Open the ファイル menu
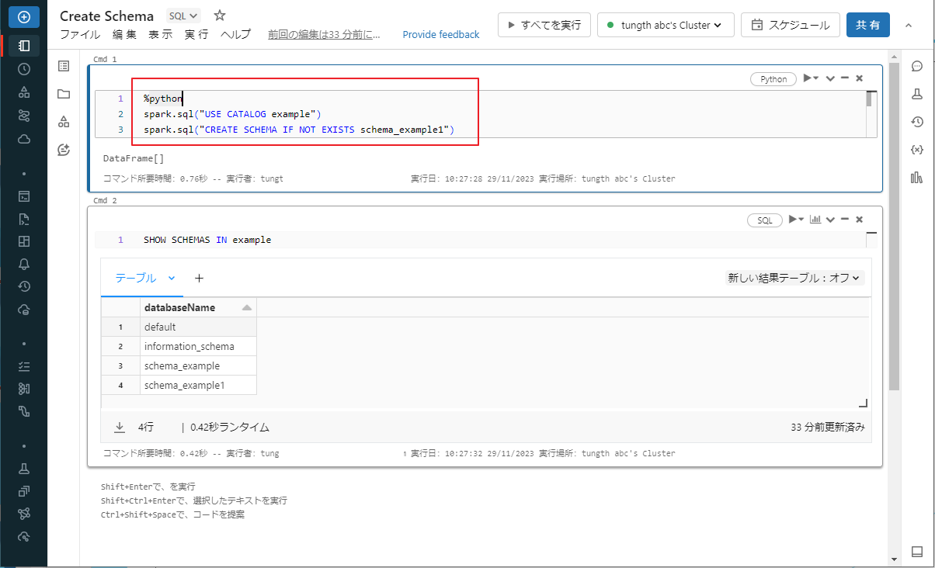This screenshot has width=935, height=568. click(80, 35)
